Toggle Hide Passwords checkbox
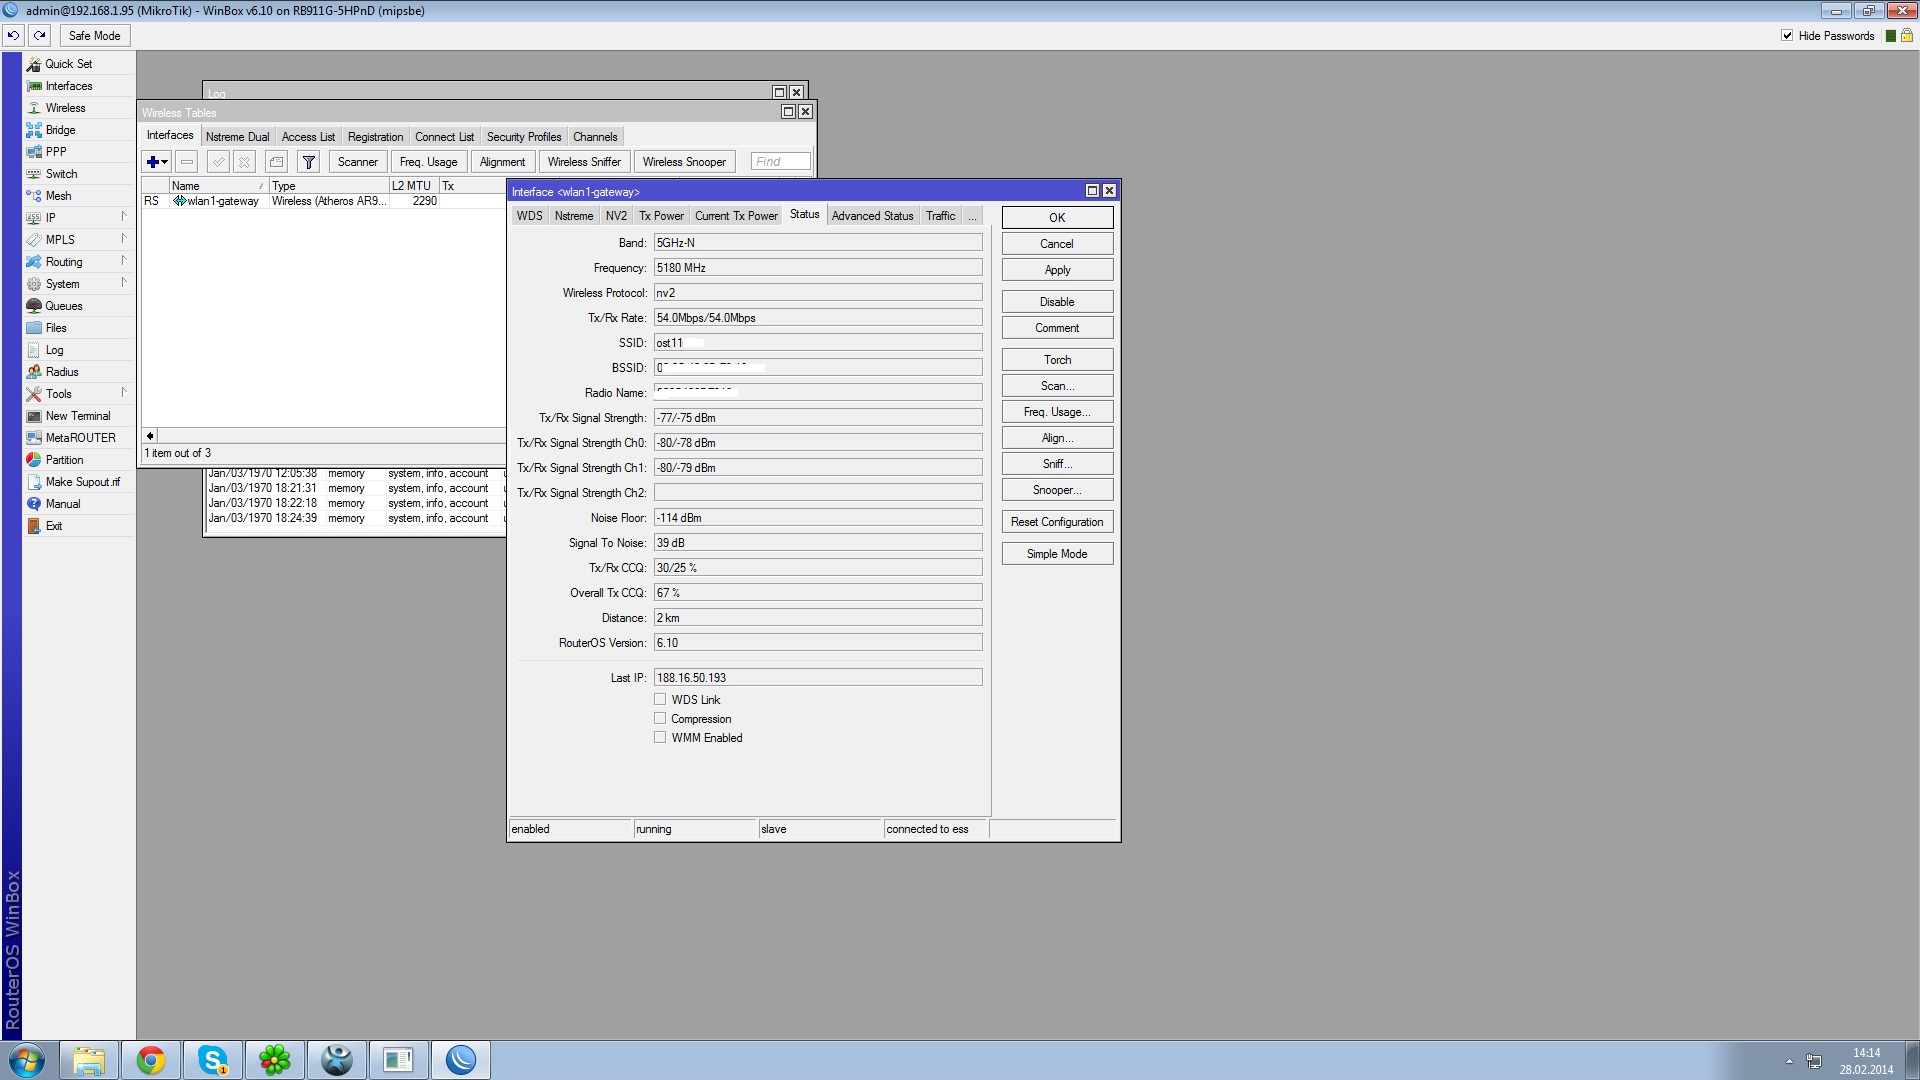Screen dimensions: 1920x1080 tap(1787, 36)
